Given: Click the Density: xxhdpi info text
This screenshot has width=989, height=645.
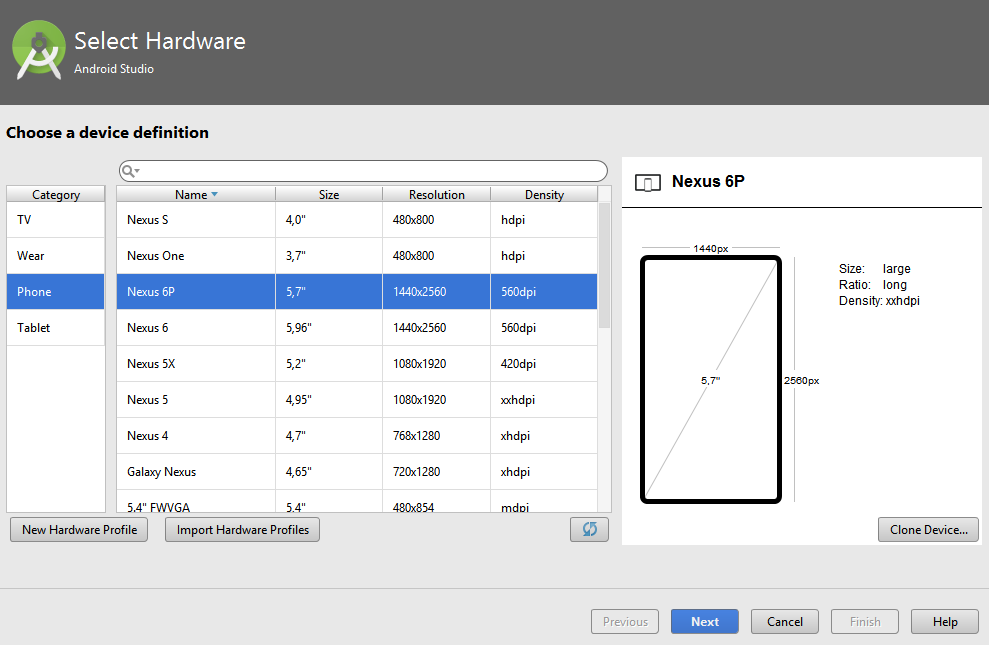Looking at the screenshot, I should pyautogui.click(x=879, y=301).
